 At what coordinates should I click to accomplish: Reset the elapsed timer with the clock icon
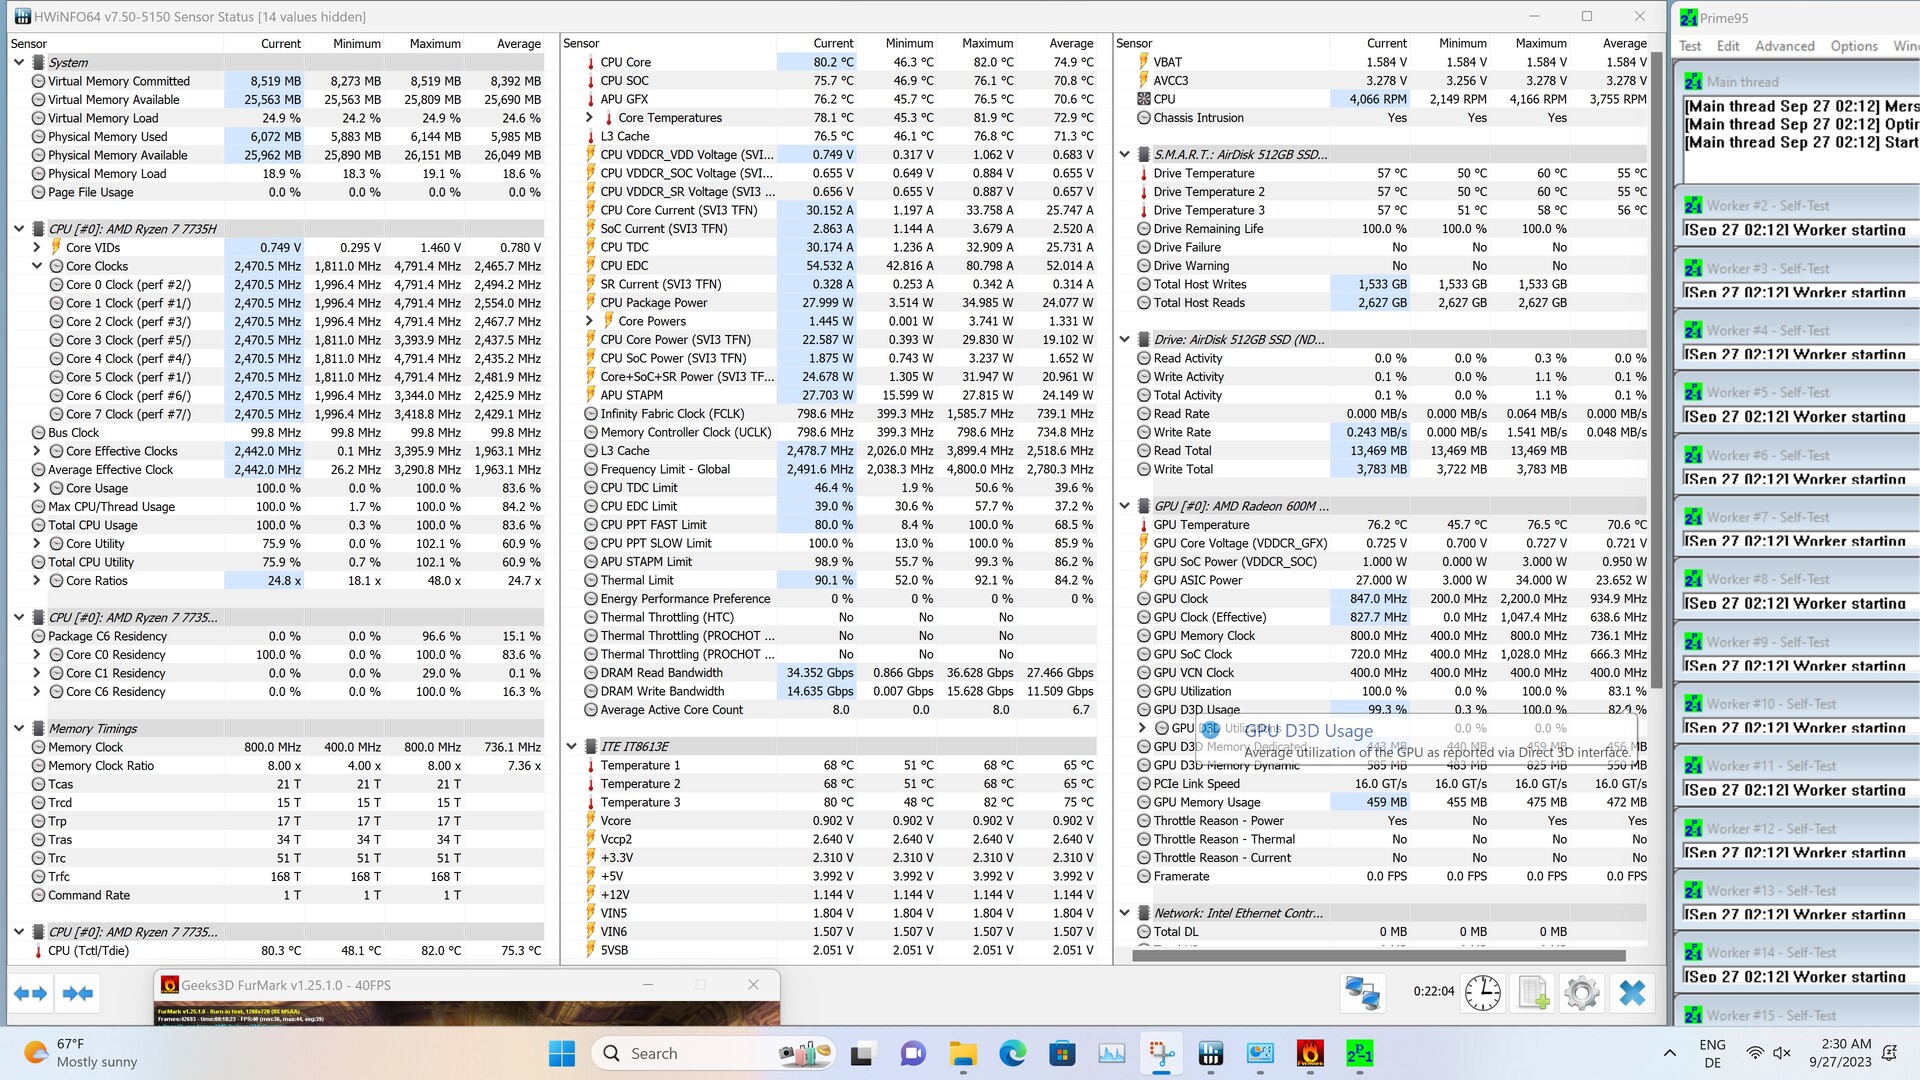point(1482,992)
